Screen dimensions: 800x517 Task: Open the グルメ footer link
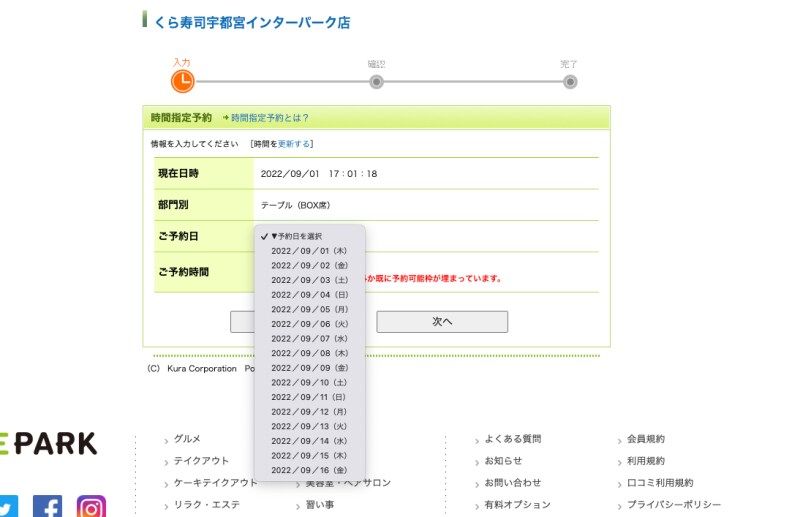[x=187, y=439]
